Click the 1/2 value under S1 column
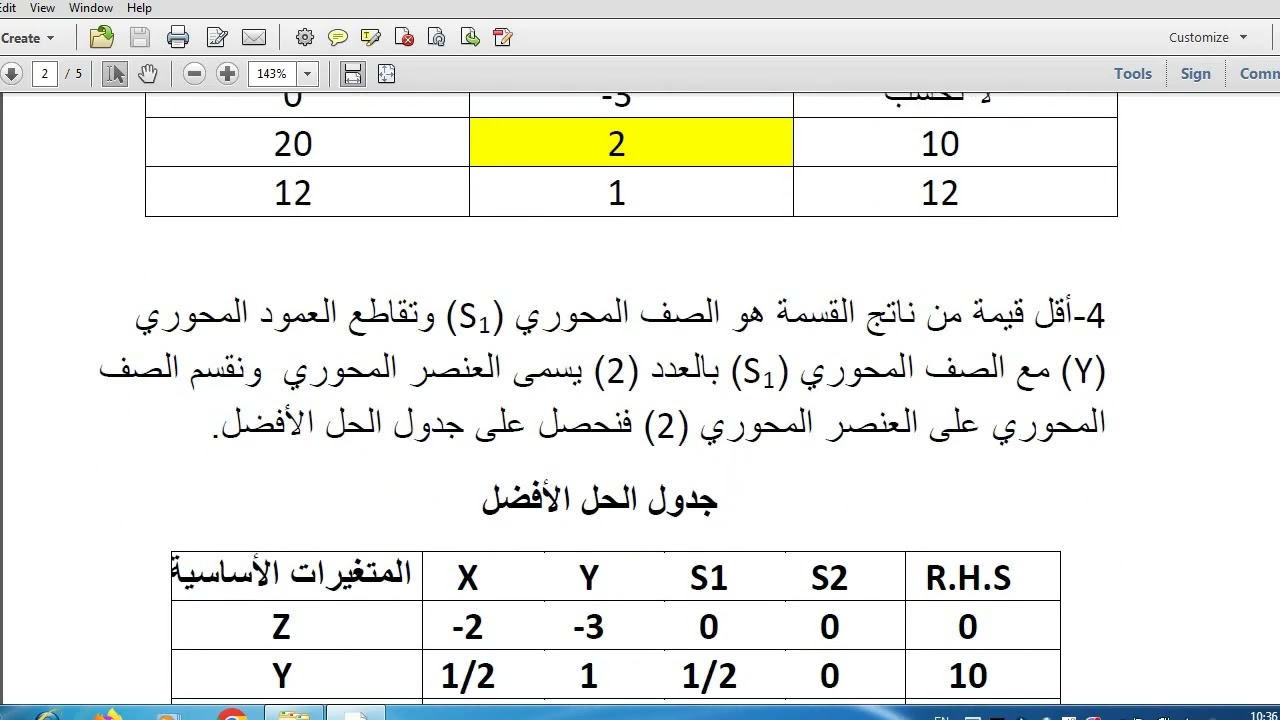The width and height of the screenshot is (1280, 720). [x=709, y=675]
